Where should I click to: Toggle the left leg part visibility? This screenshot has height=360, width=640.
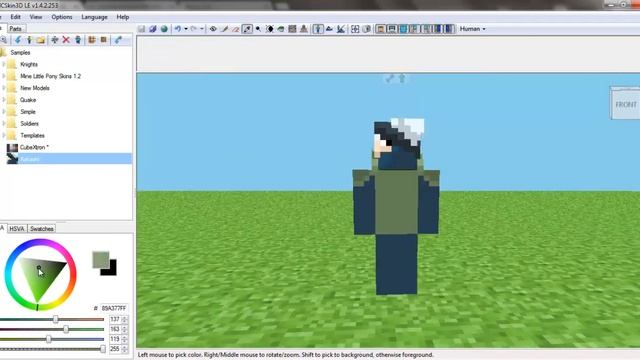coord(438,29)
